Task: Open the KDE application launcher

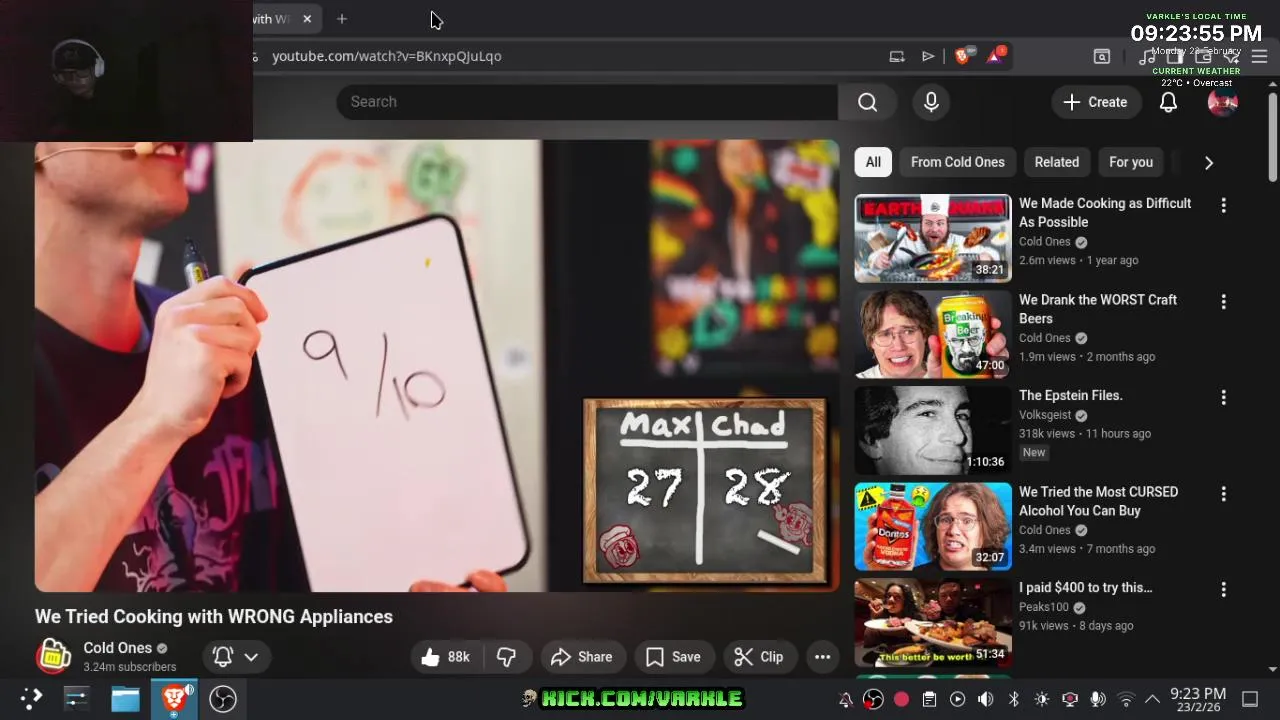Action: tap(31, 698)
